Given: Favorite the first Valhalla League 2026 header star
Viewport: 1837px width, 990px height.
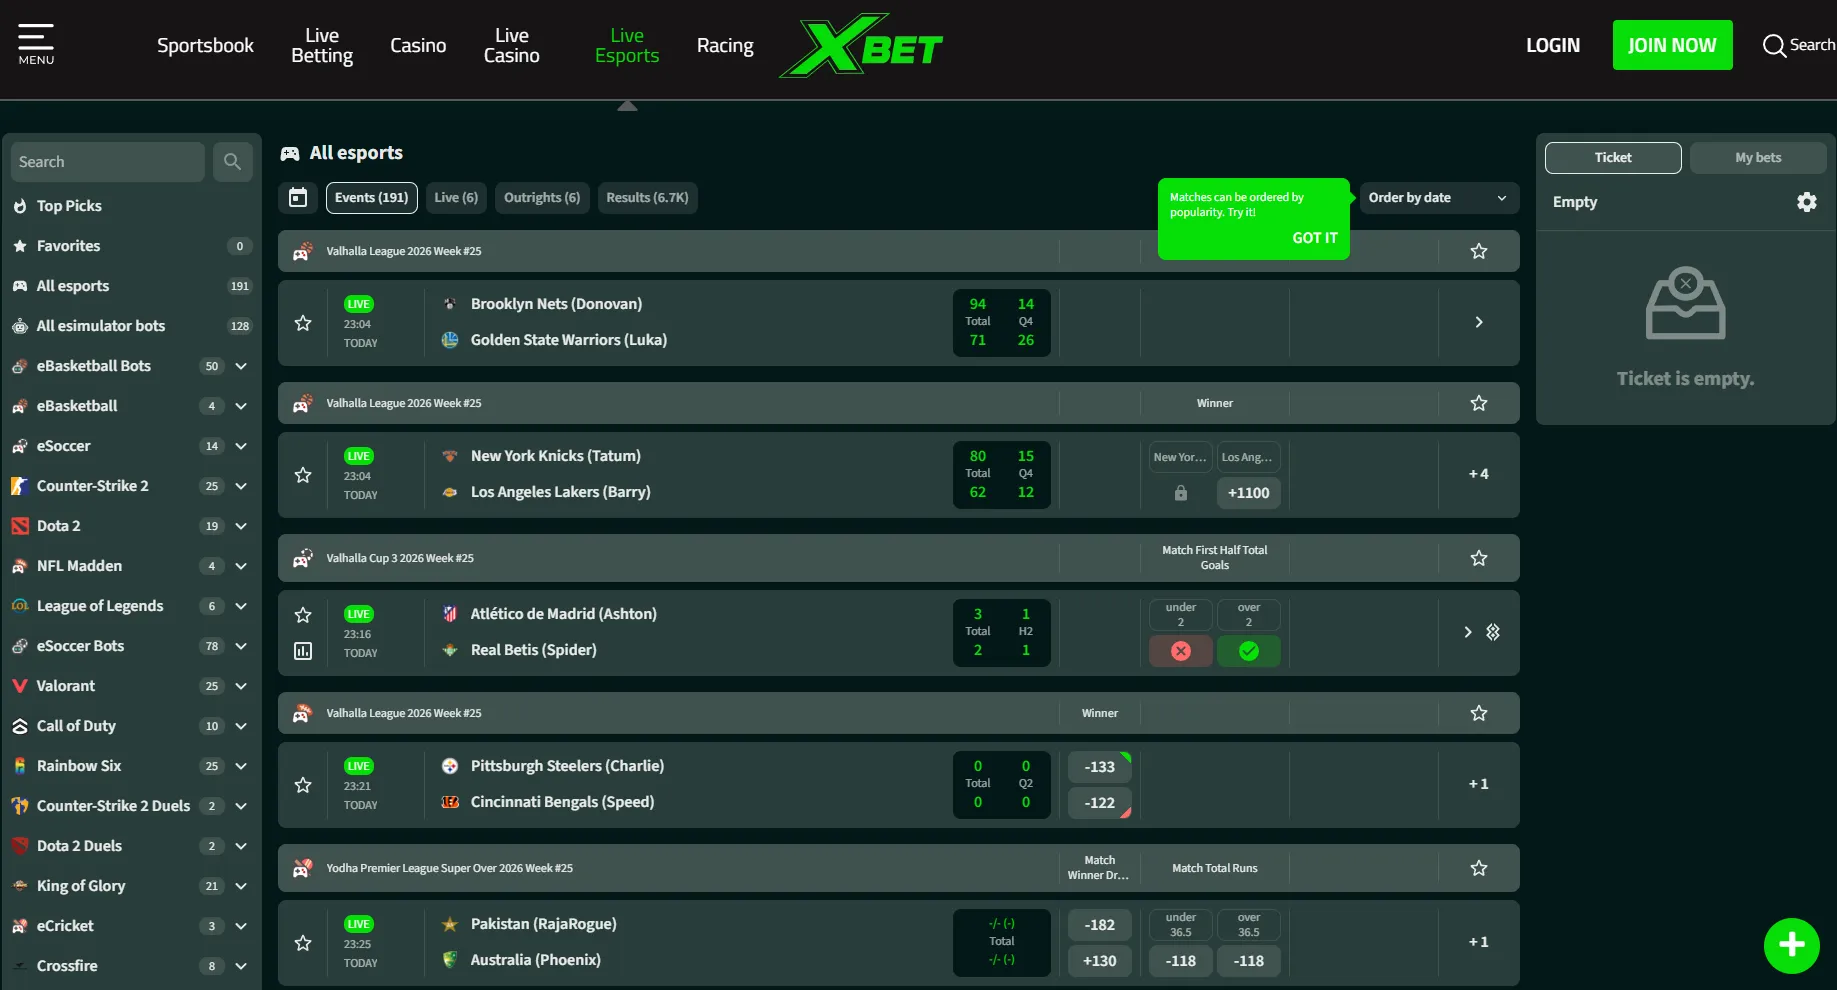Looking at the screenshot, I should (1479, 251).
